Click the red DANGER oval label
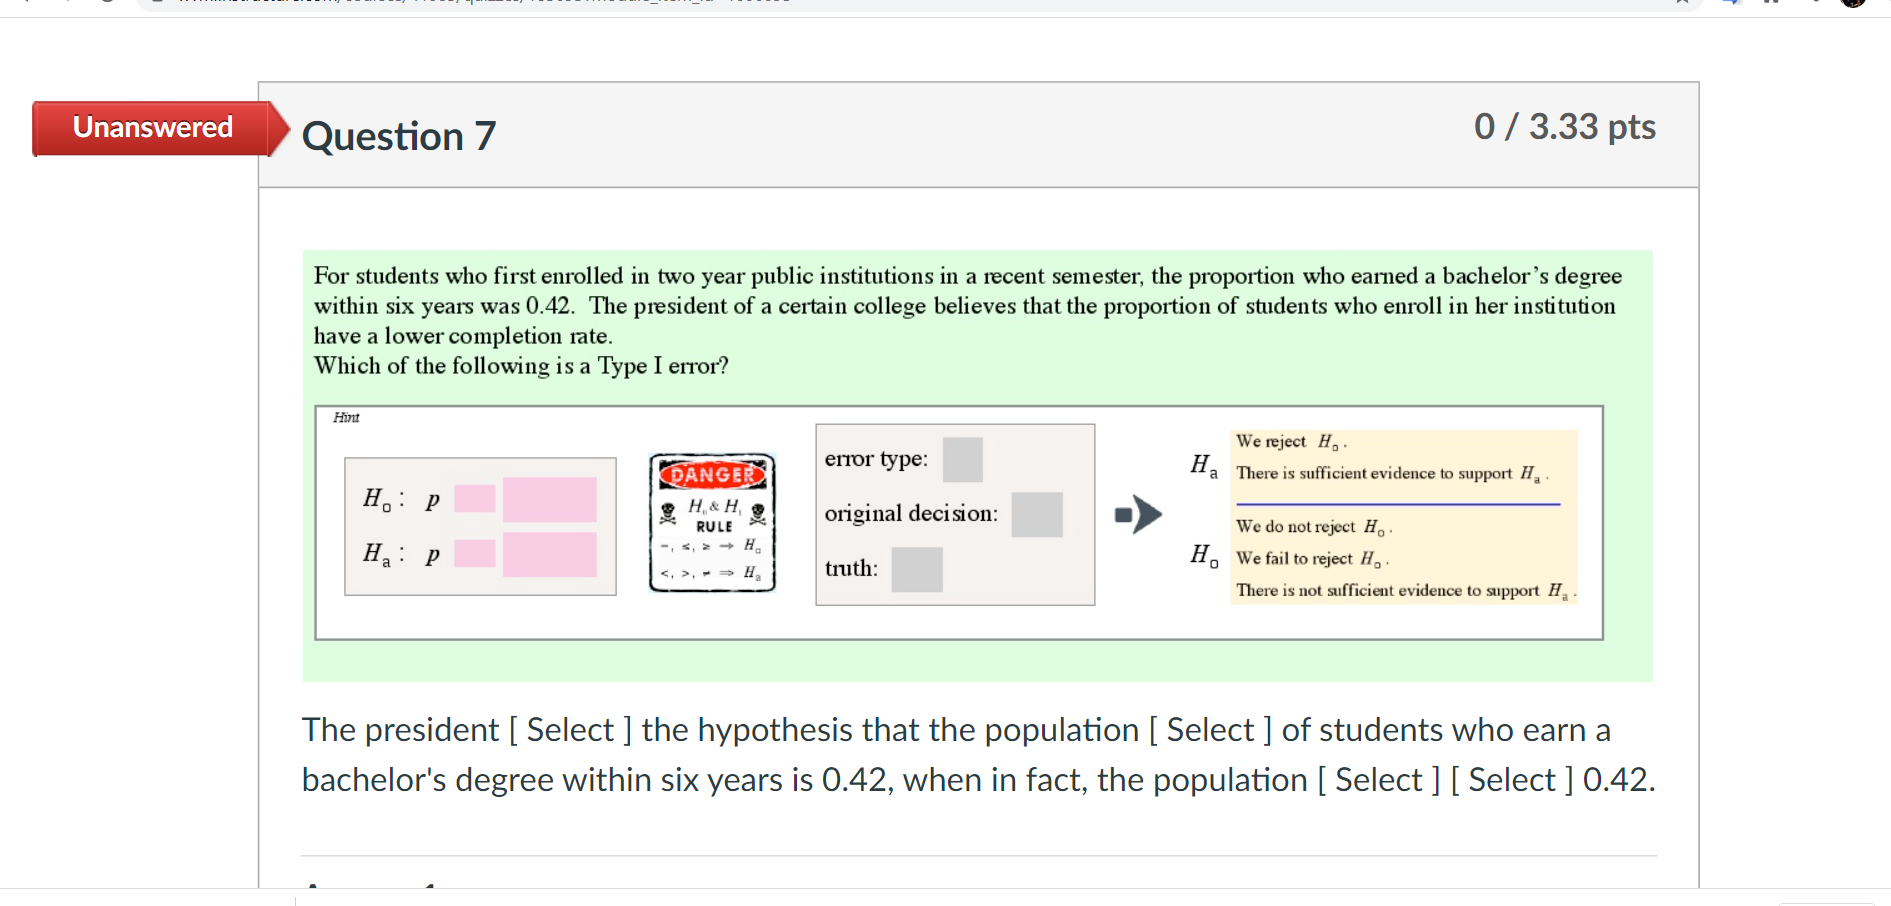 pyautogui.click(x=712, y=474)
